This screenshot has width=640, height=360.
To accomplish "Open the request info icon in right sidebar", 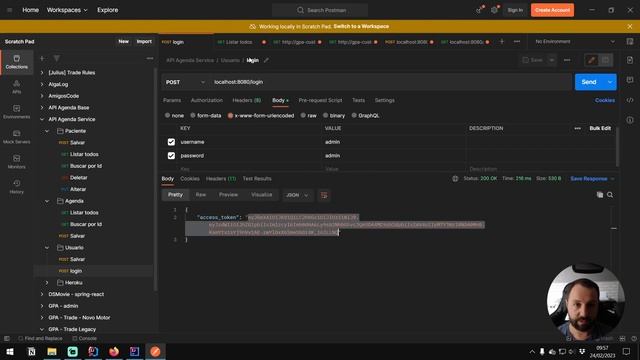I will click(630, 120).
